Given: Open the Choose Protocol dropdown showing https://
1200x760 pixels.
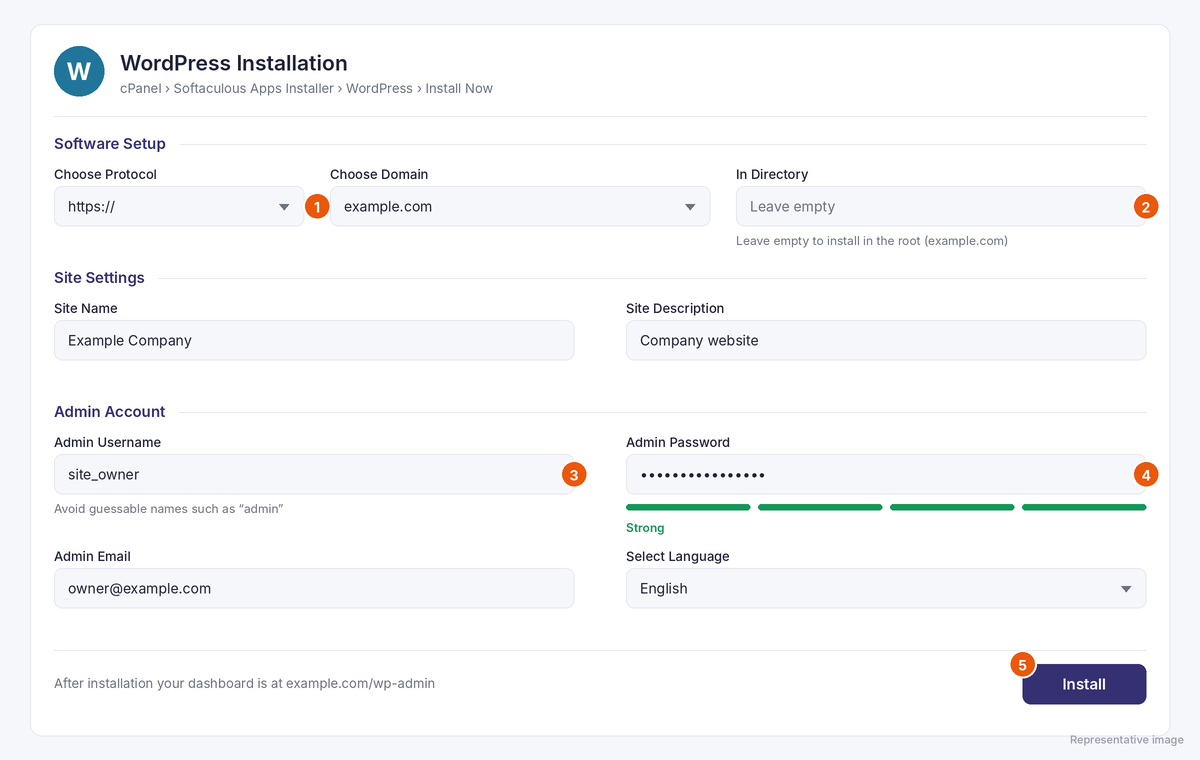Looking at the screenshot, I should click(179, 207).
